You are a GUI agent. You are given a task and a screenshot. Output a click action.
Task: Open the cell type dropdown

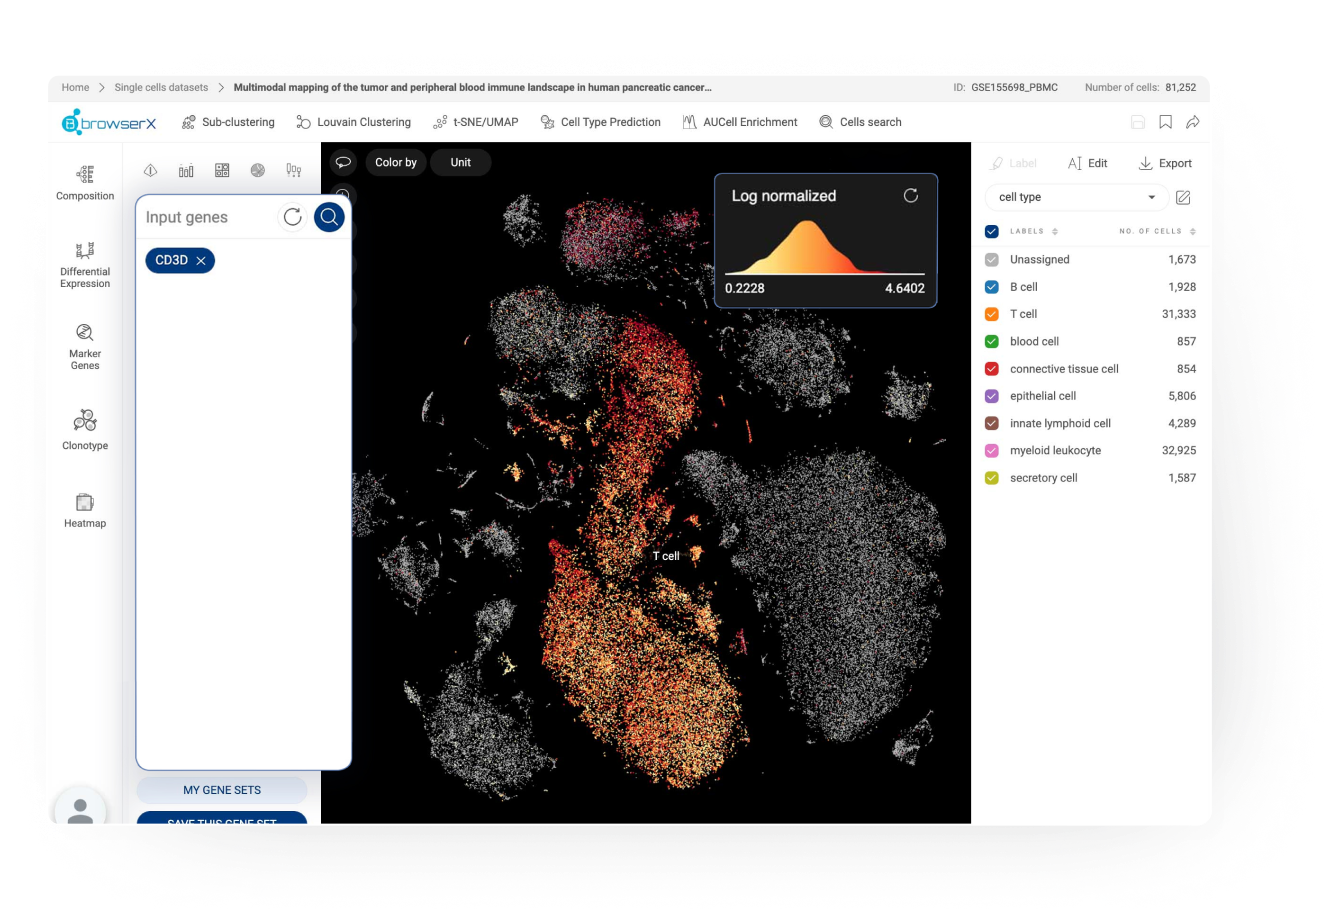pyautogui.click(x=1076, y=197)
